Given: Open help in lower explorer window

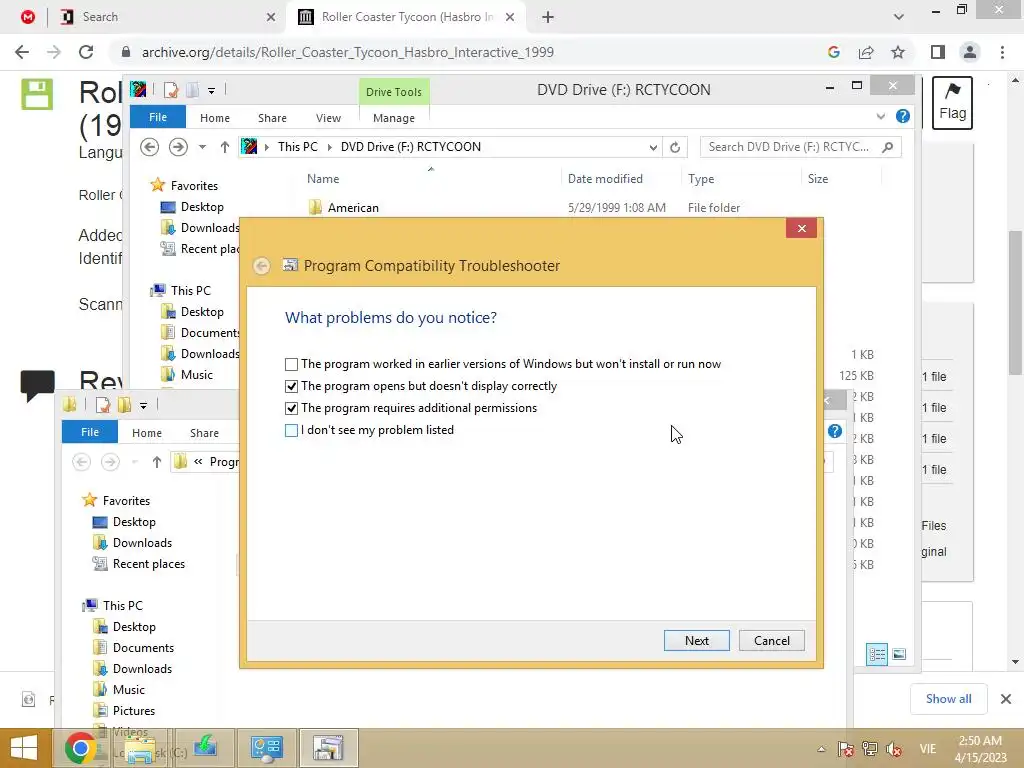Looking at the screenshot, I should tap(835, 431).
